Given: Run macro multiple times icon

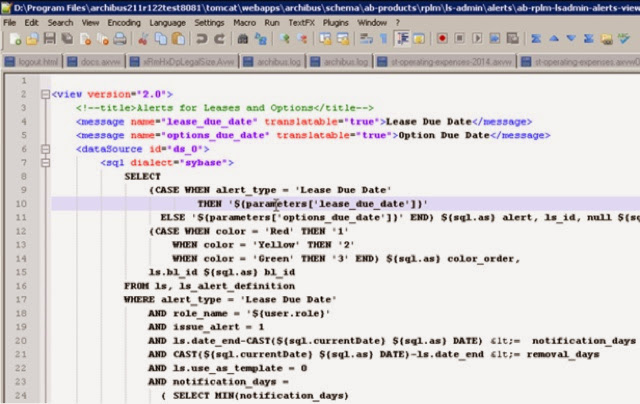Looking at the screenshot, I should coord(494,39).
